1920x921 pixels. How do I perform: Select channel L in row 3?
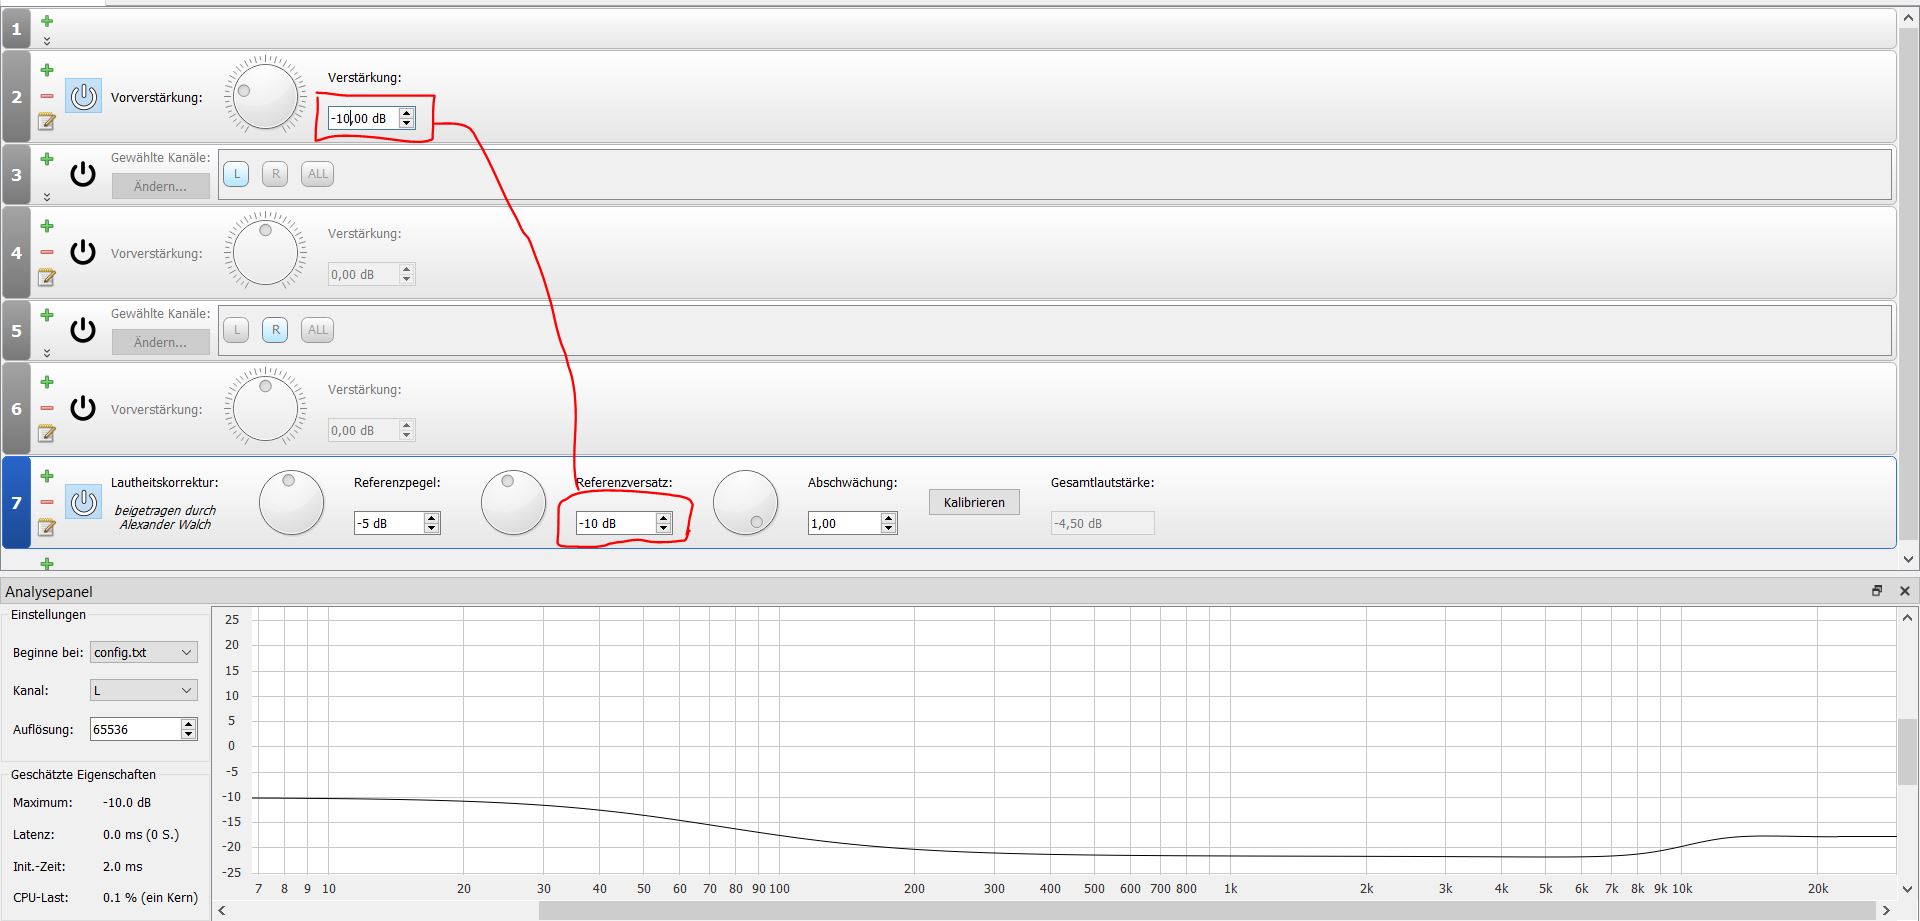pyautogui.click(x=236, y=174)
